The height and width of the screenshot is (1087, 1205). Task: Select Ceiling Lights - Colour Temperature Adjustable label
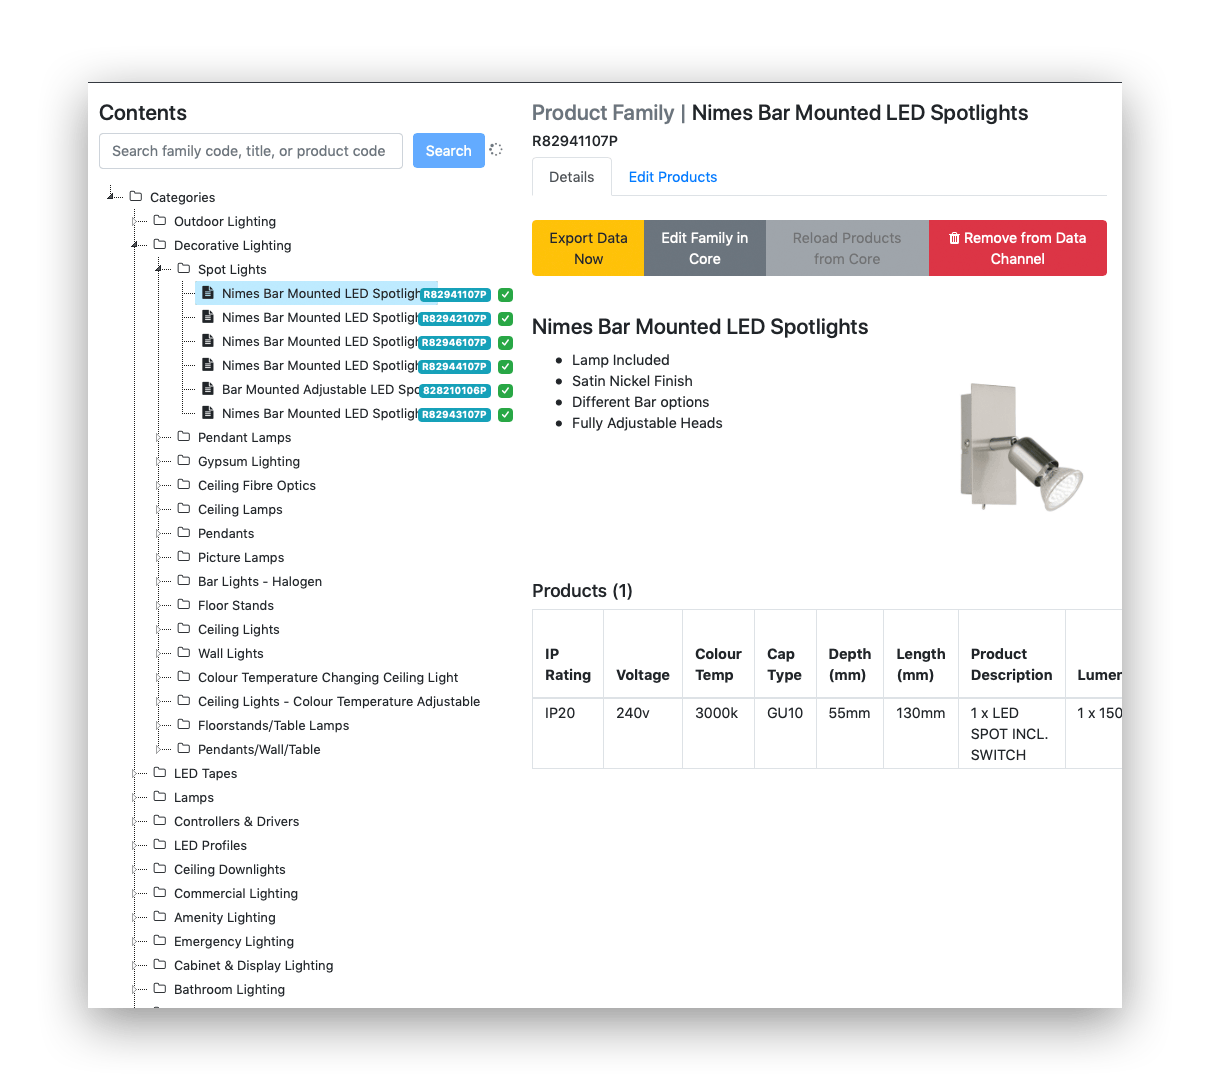pyautogui.click(x=339, y=701)
